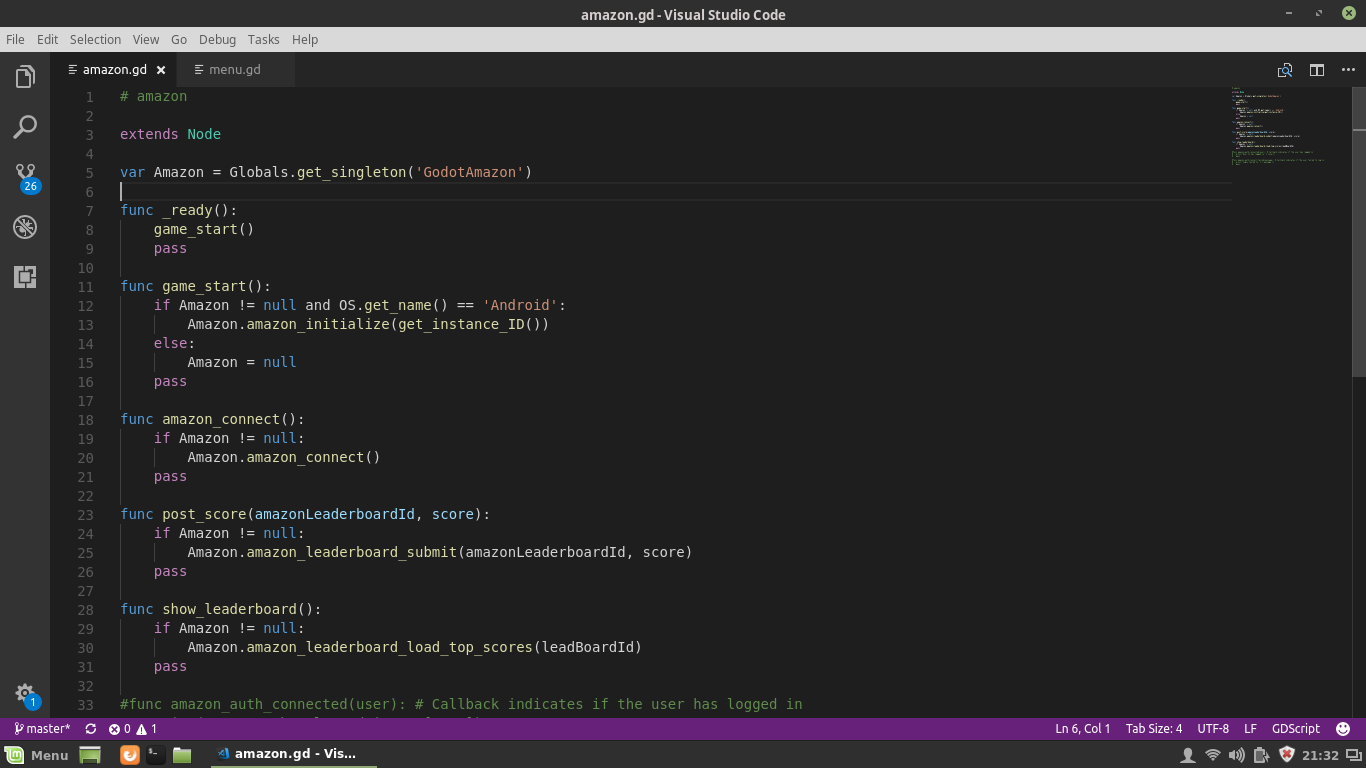Click line number 18 in the gutter
This screenshot has height=768, width=1366.
coord(85,419)
